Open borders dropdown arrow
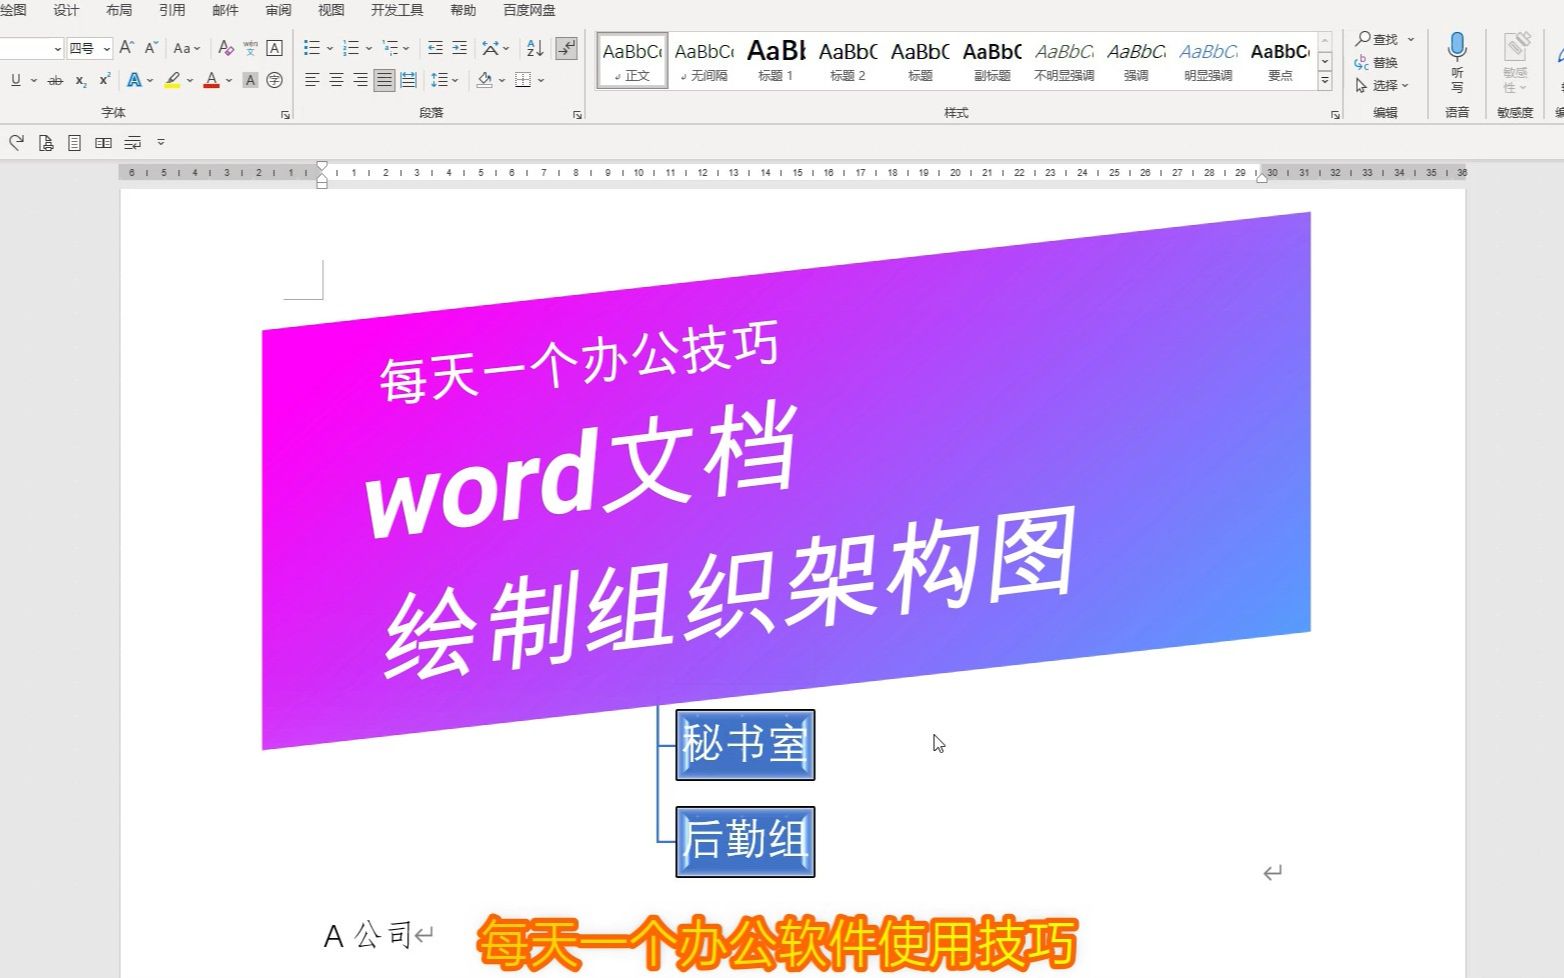Screen dimensions: 1564x978 541,80
